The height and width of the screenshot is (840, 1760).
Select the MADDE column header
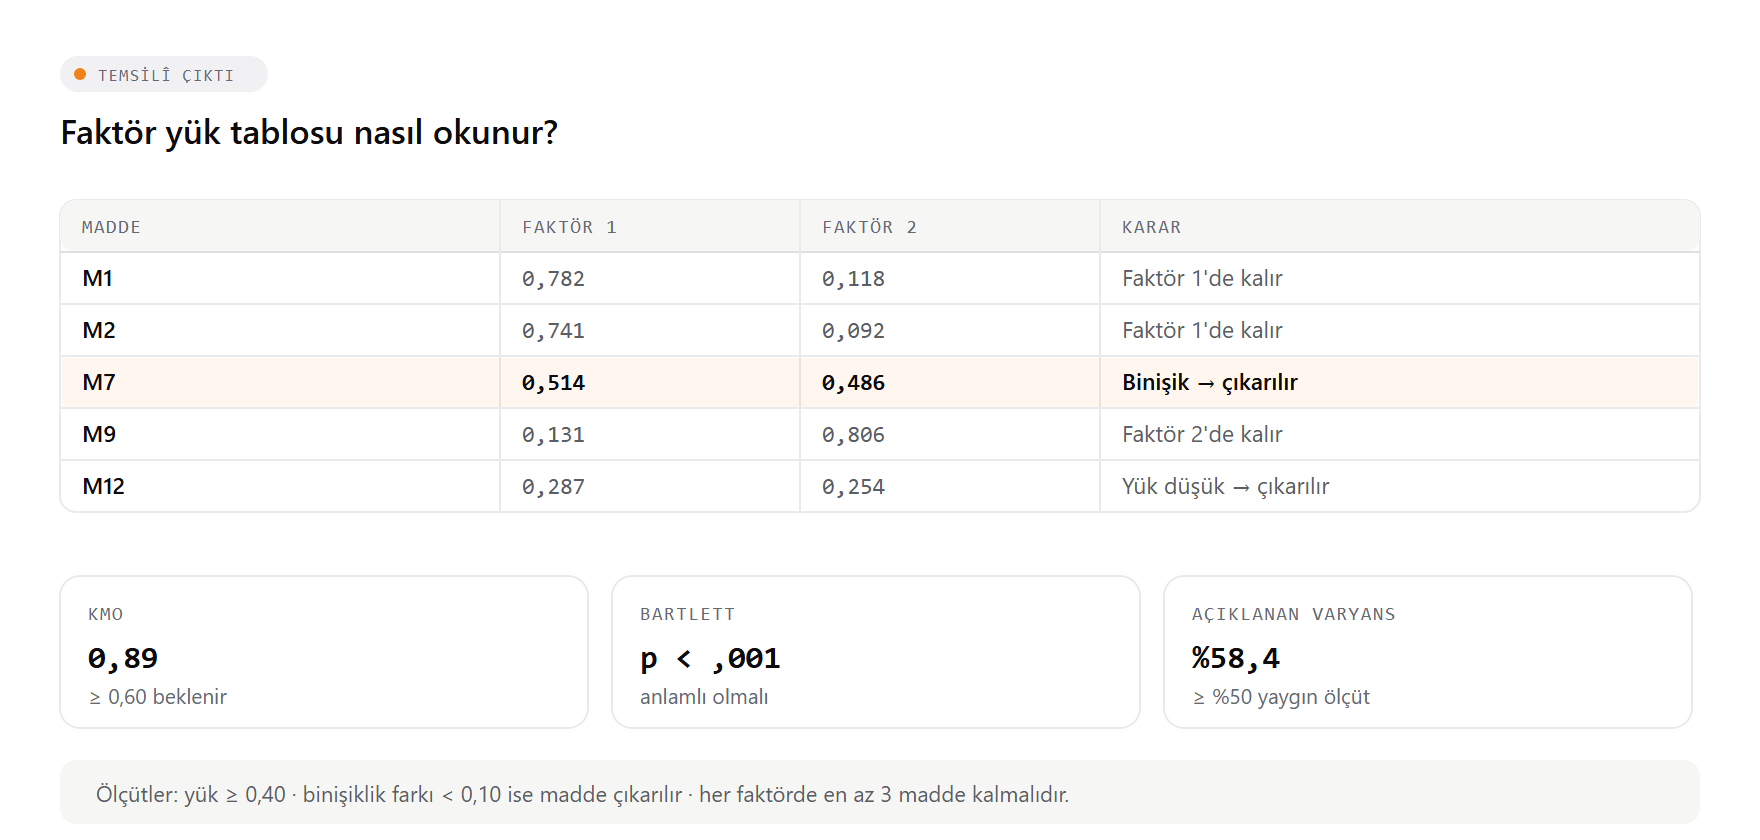[x=111, y=227]
